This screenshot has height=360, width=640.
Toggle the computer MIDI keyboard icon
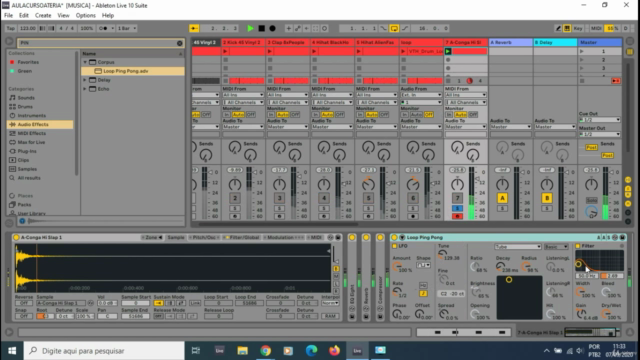click(x=567, y=28)
